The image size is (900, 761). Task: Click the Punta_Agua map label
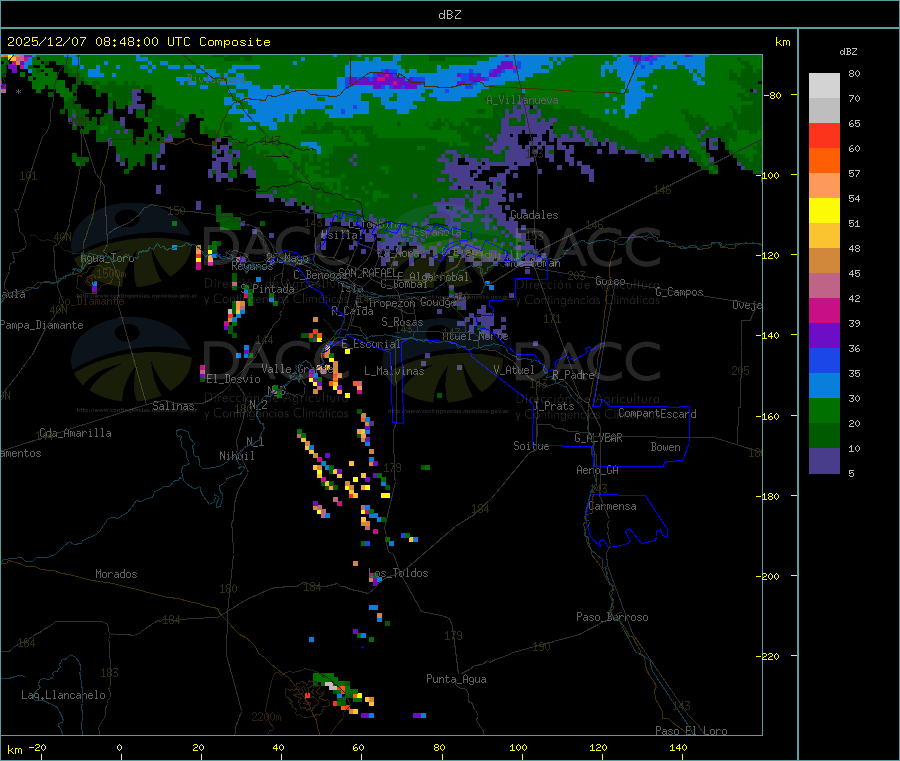pos(456,679)
